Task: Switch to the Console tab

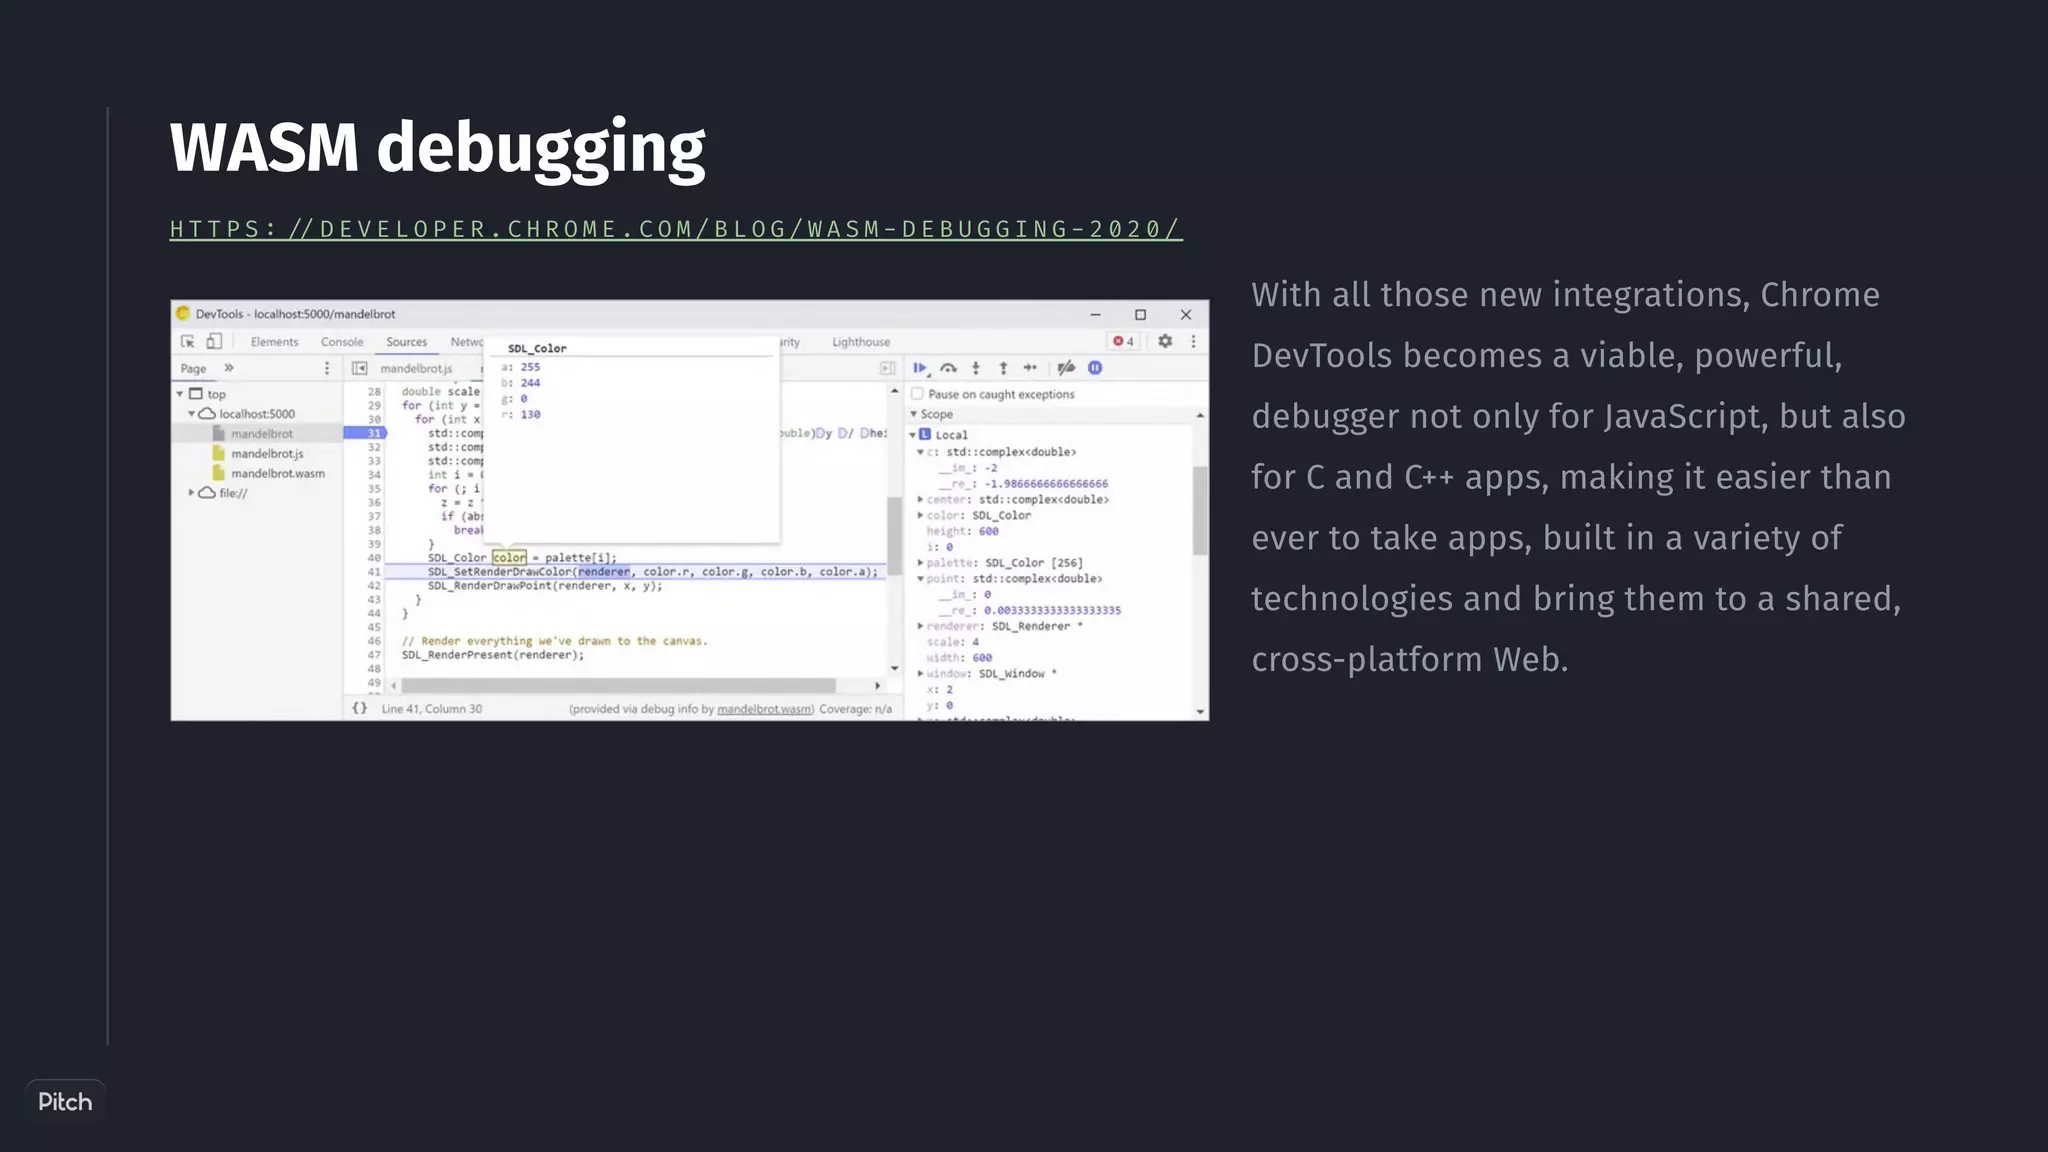Action: (x=342, y=342)
